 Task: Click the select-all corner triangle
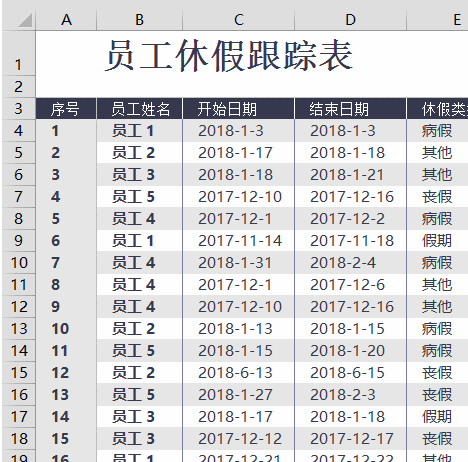click(x=25, y=20)
